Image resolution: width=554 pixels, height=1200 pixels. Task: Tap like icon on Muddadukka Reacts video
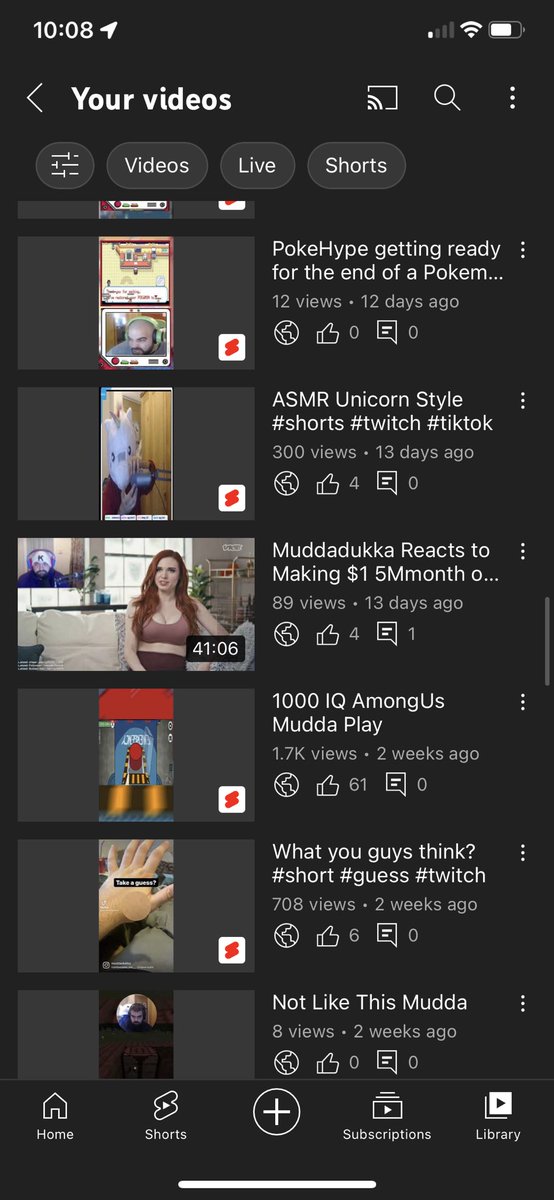pyautogui.click(x=328, y=634)
